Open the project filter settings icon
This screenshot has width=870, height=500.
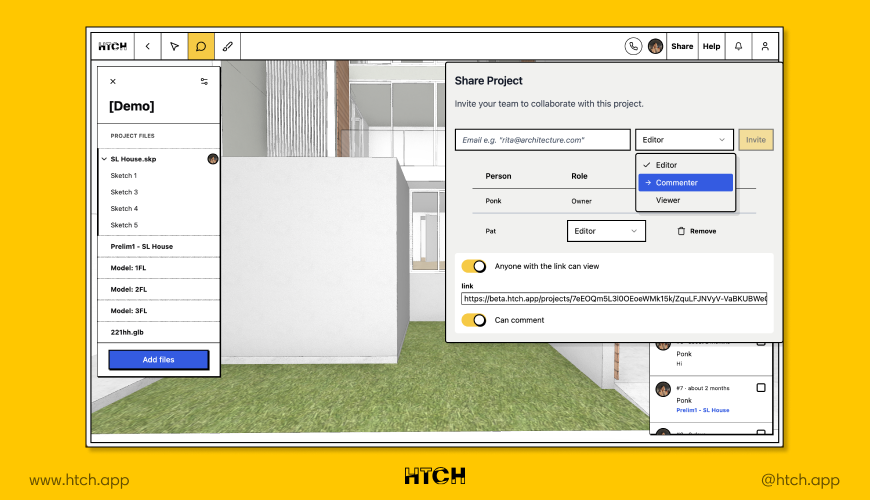click(204, 82)
